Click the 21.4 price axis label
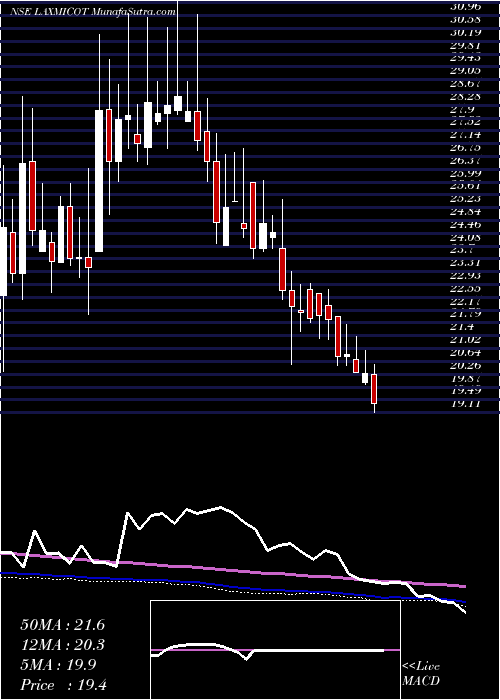 tap(462, 327)
